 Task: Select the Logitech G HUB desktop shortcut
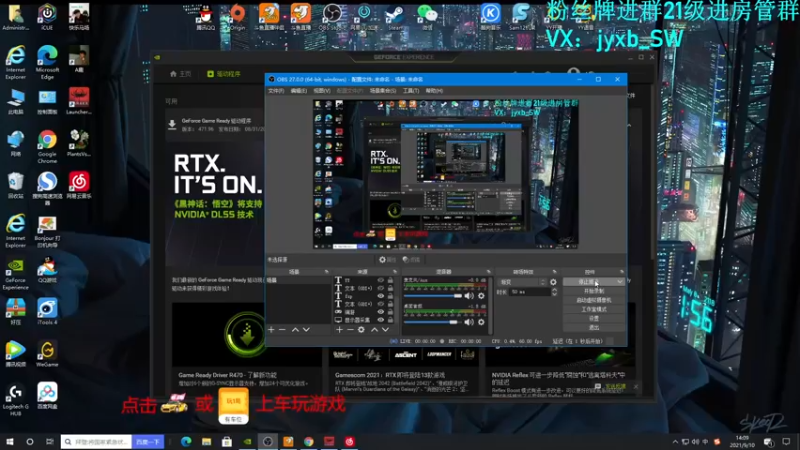pyautogui.click(x=15, y=399)
